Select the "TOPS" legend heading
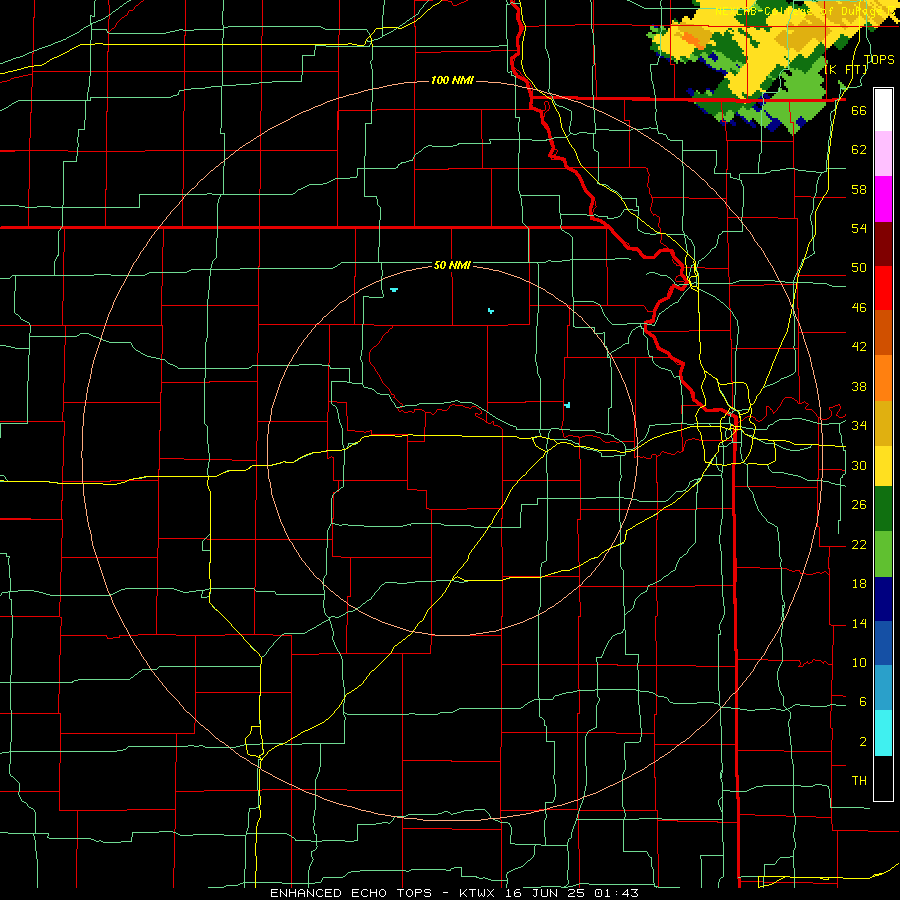900x900 pixels. (x=879, y=60)
